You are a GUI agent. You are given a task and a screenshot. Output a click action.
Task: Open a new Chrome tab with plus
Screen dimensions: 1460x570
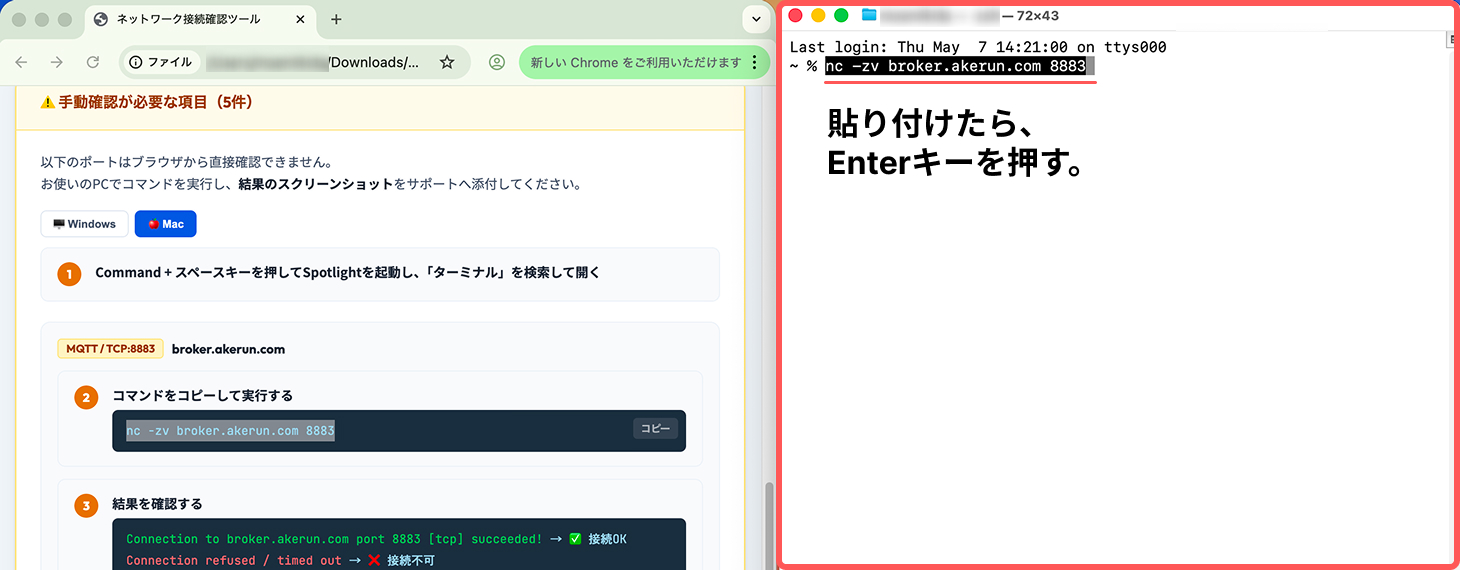pos(336,19)
